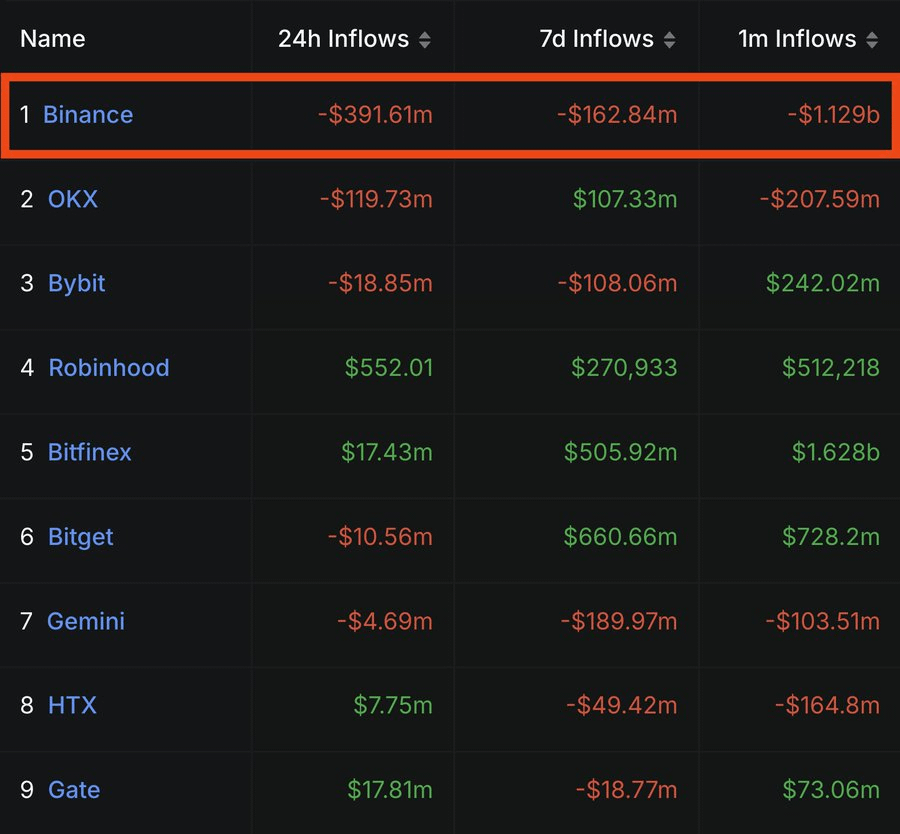
Task: Click the 1m Inflows sort arrows icon
Action: [872, 40]
